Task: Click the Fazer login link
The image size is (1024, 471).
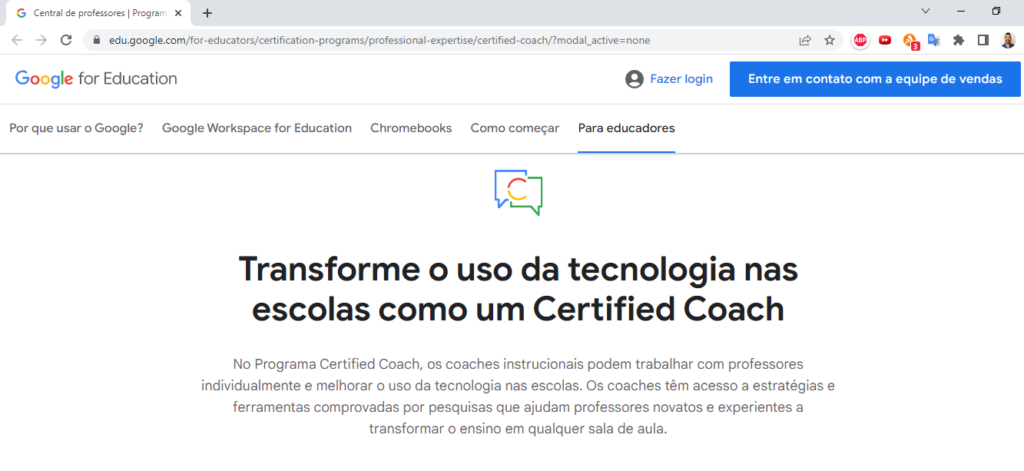Action: pos(681,79)
